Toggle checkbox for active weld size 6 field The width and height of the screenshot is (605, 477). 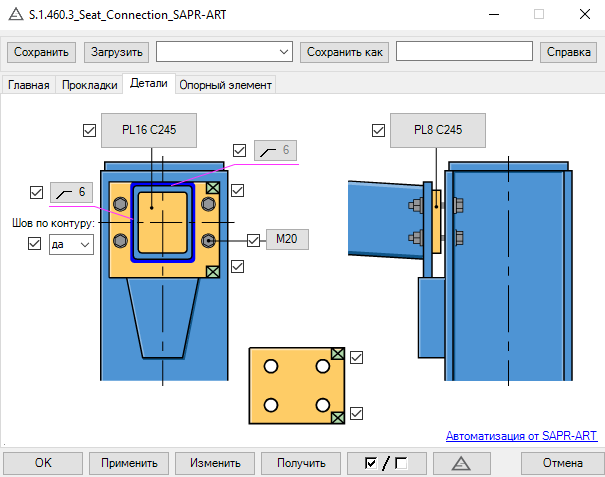point(37,192)
